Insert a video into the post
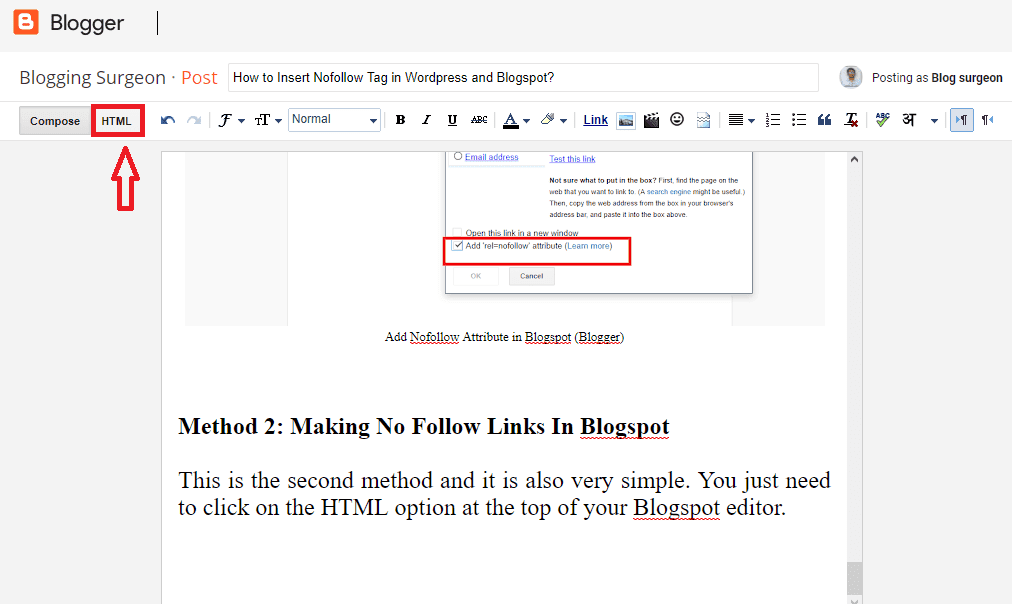The image size is (1012, 604). coord(651,120)
